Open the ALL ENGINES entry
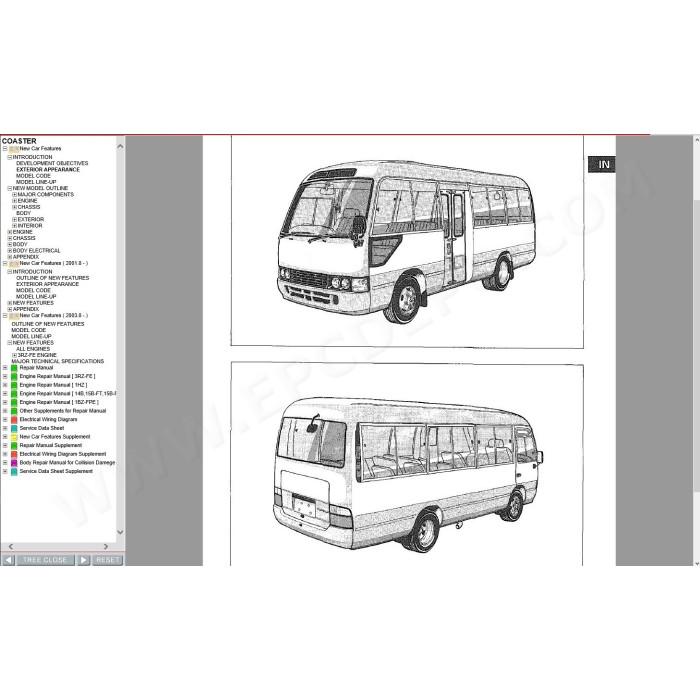This screenshot has width=700, height=700. [33, 349]
